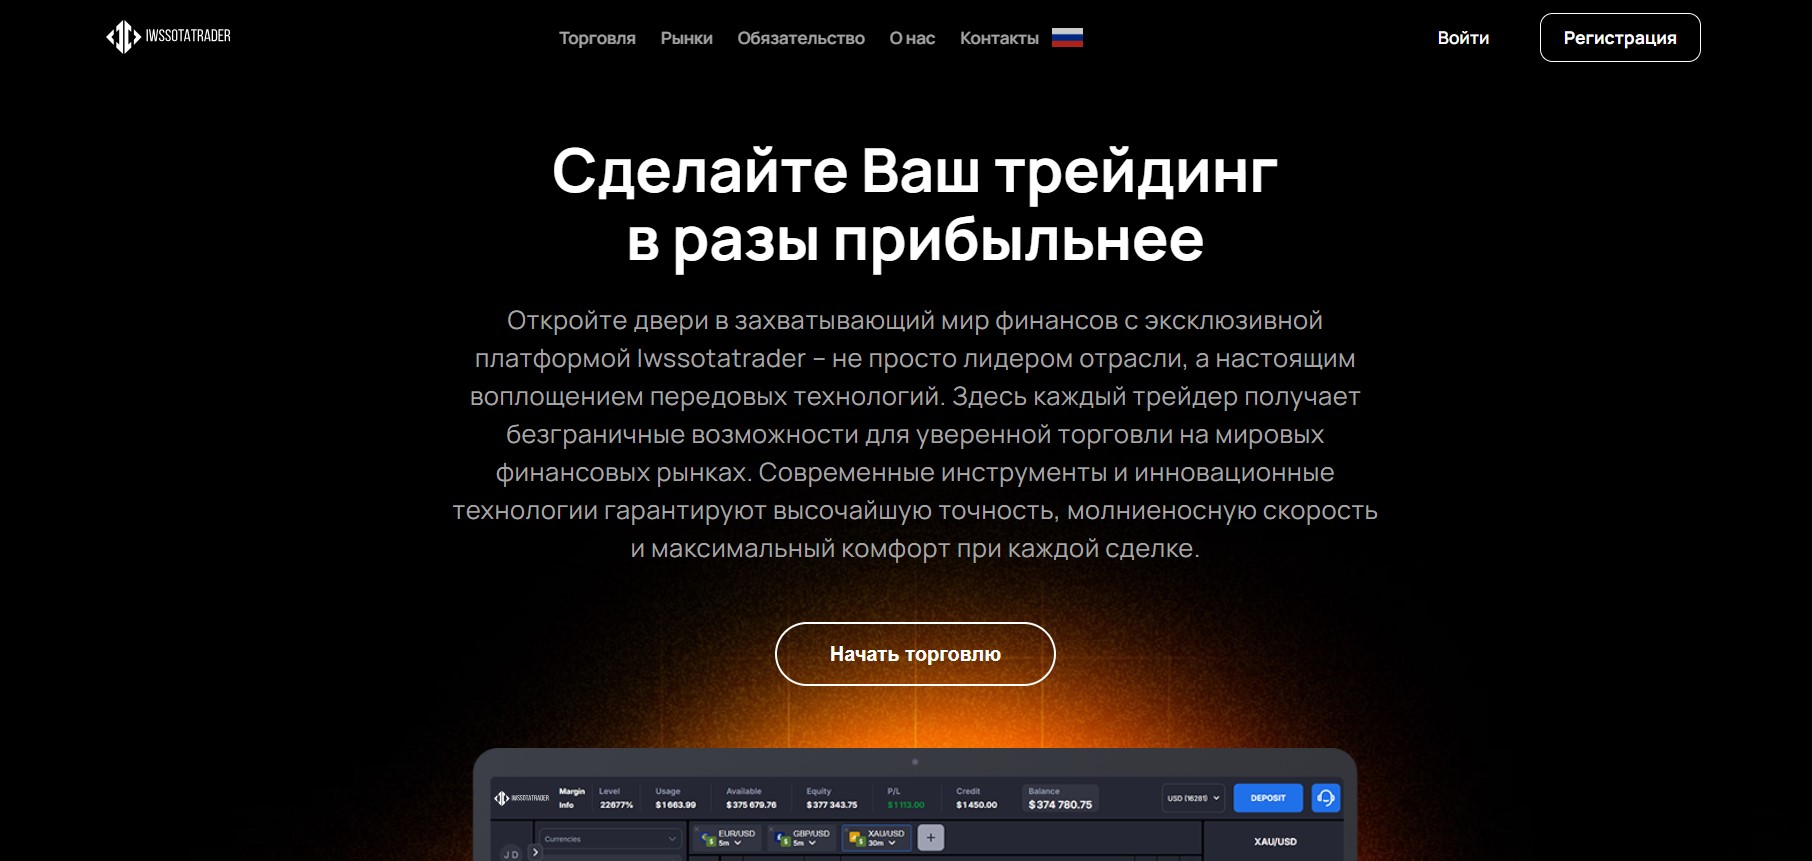Image resolution: width=1812 pixels, height=861 pixels.
Task: Open the Обязательство menu item
Action: pos(801,38)
